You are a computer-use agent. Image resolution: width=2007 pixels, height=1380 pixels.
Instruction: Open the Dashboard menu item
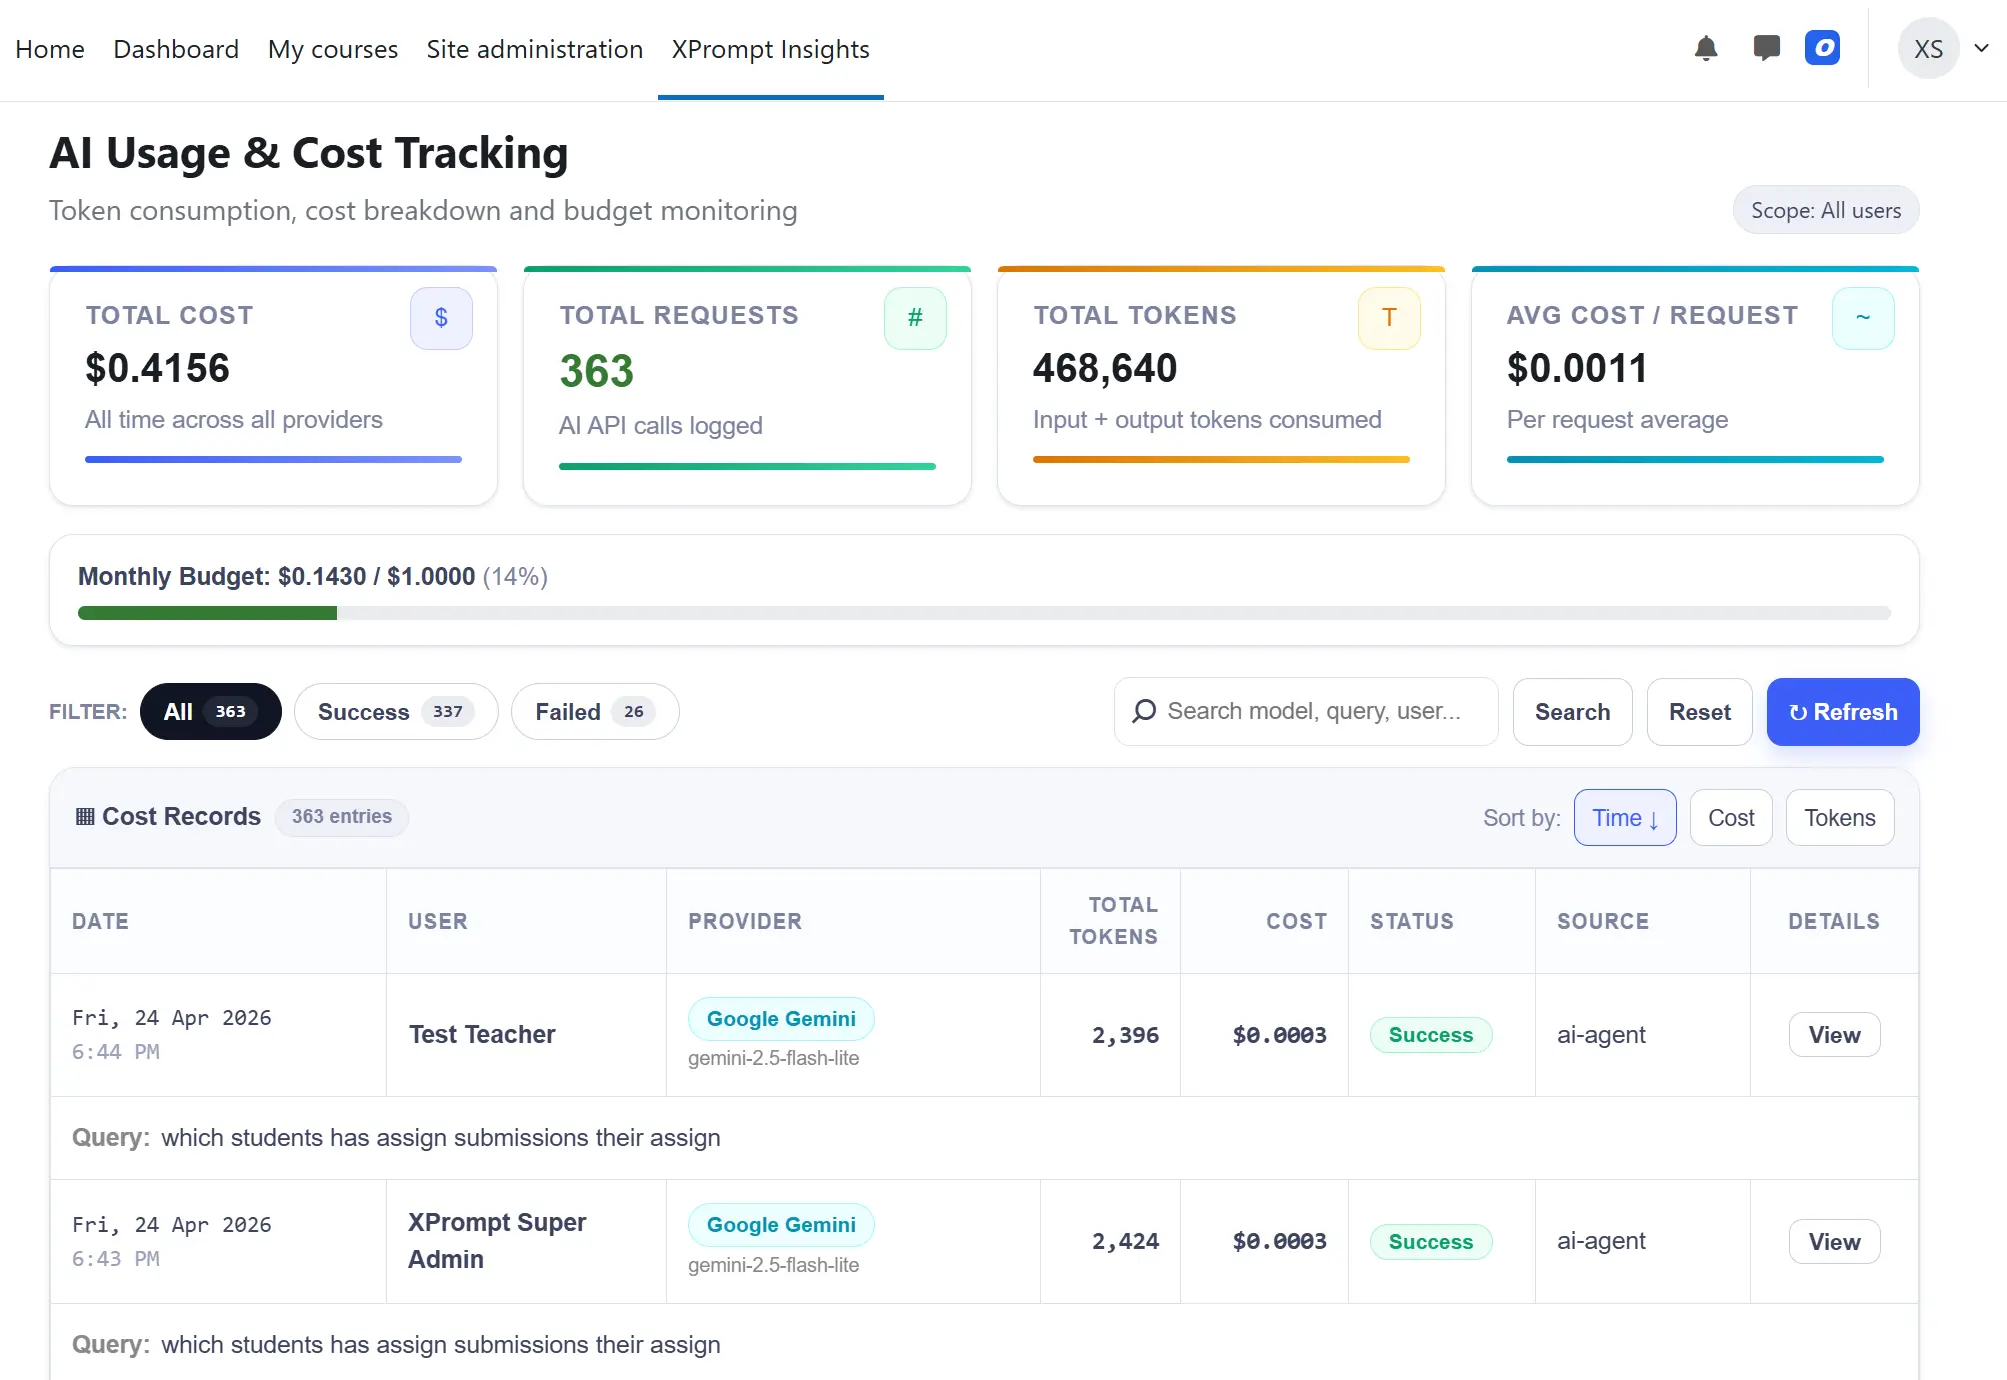click(x=176, y=49)
